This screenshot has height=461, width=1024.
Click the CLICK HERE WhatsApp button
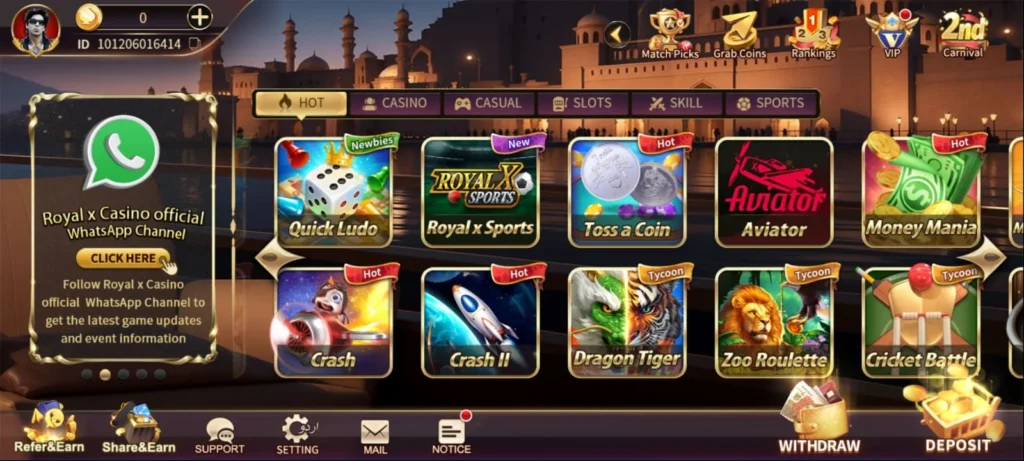click(x=123, y=259)
